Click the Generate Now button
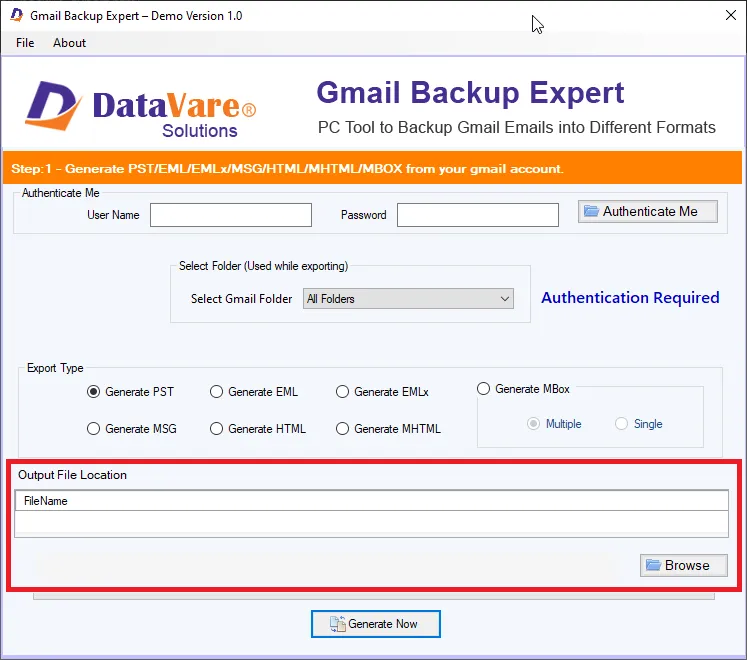The width and height of the screenshot is (747, 660). pyautogui.click(x=376, y=624)
